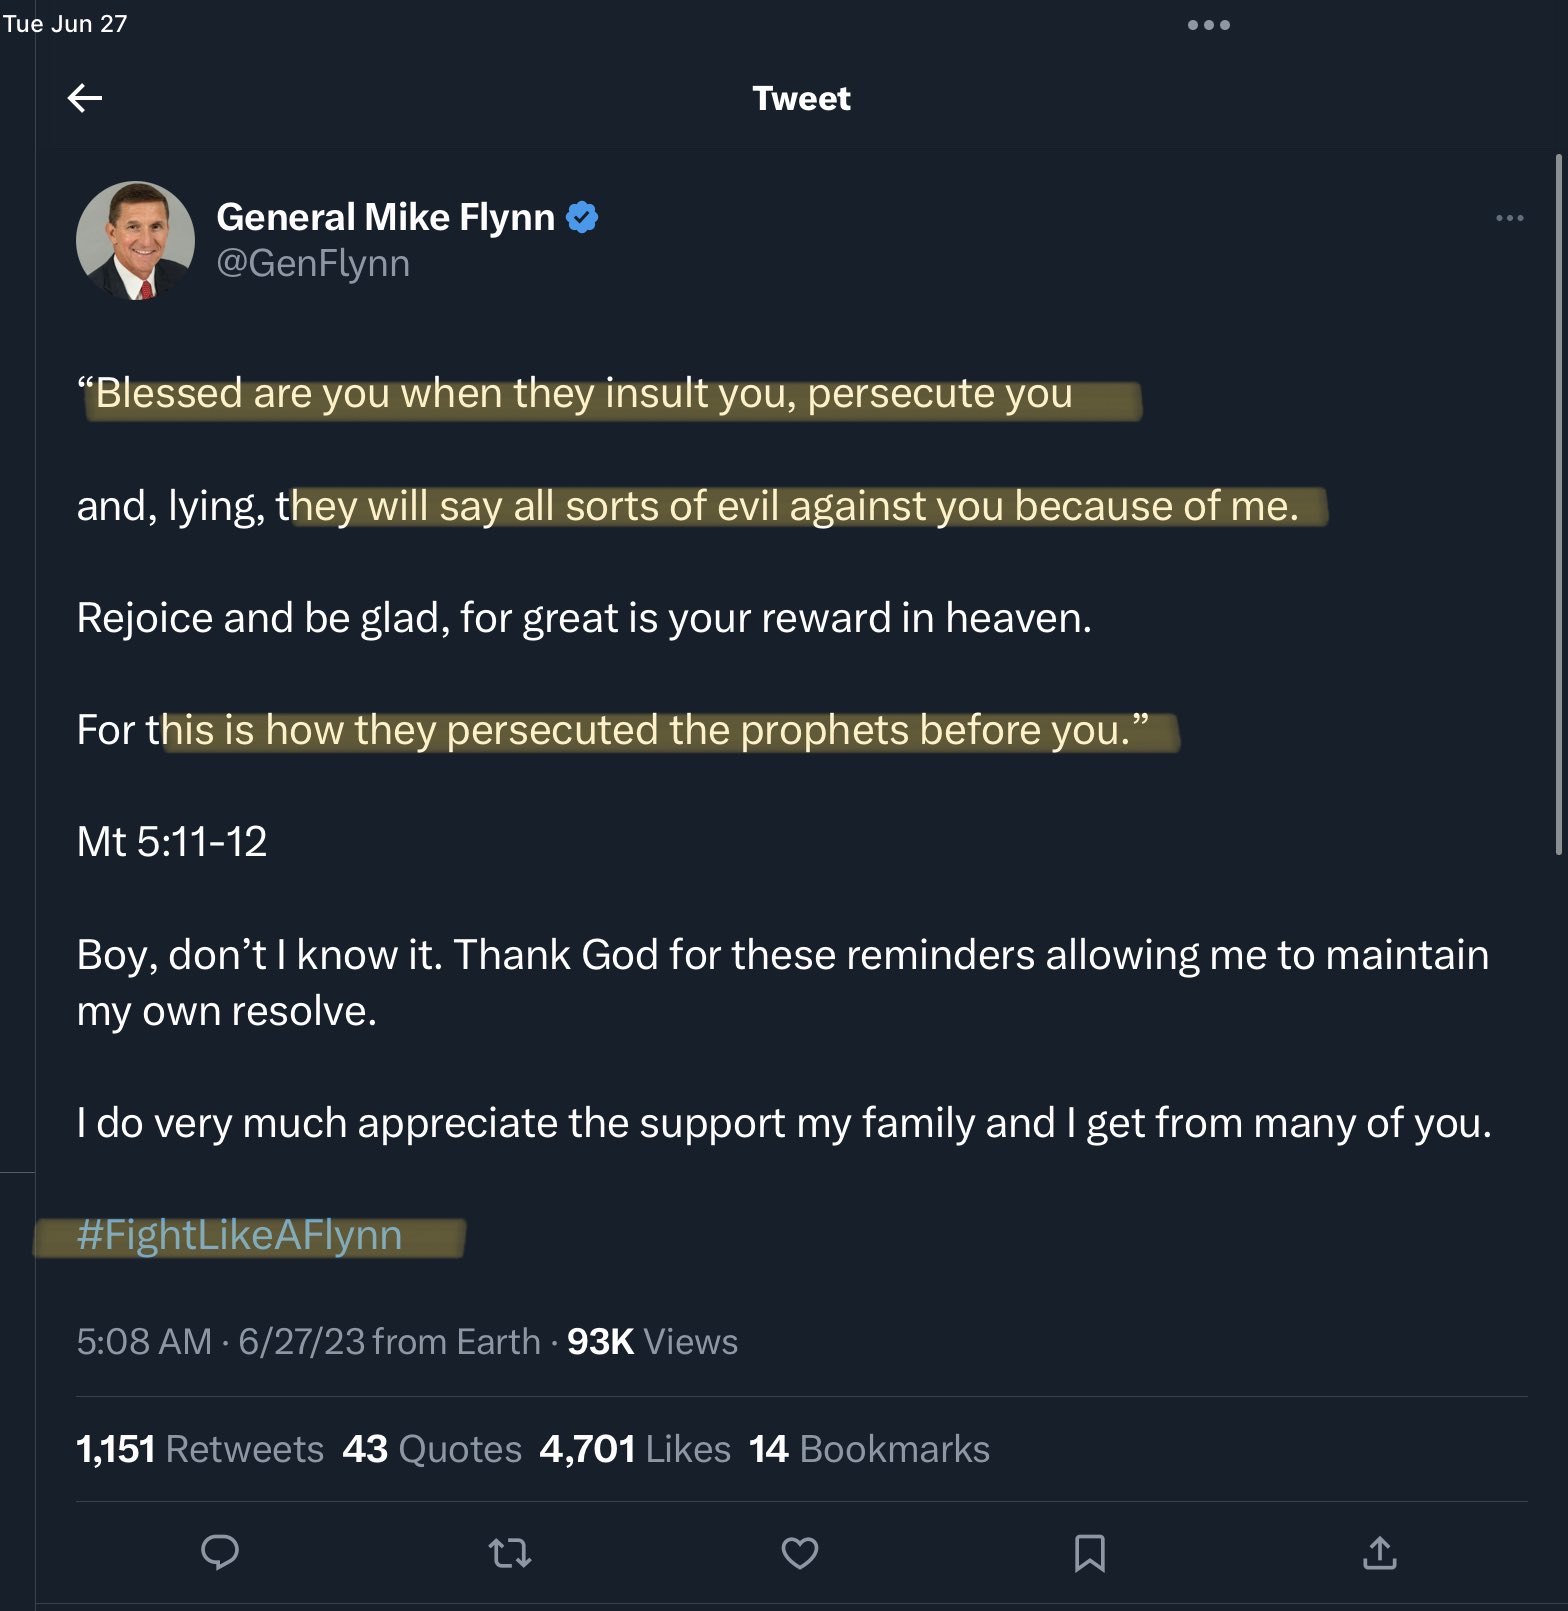View the 43 Quotes list
Image resolution: width=1568 pixels, height=1611 pixels.
tap(432, 1449)
